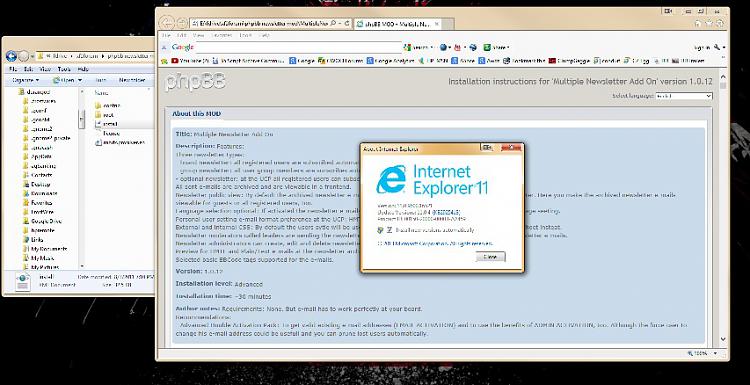The image size is (750, 385).
Task: Click the Internet Explorer logo in dialog
Action: [391, 179]
